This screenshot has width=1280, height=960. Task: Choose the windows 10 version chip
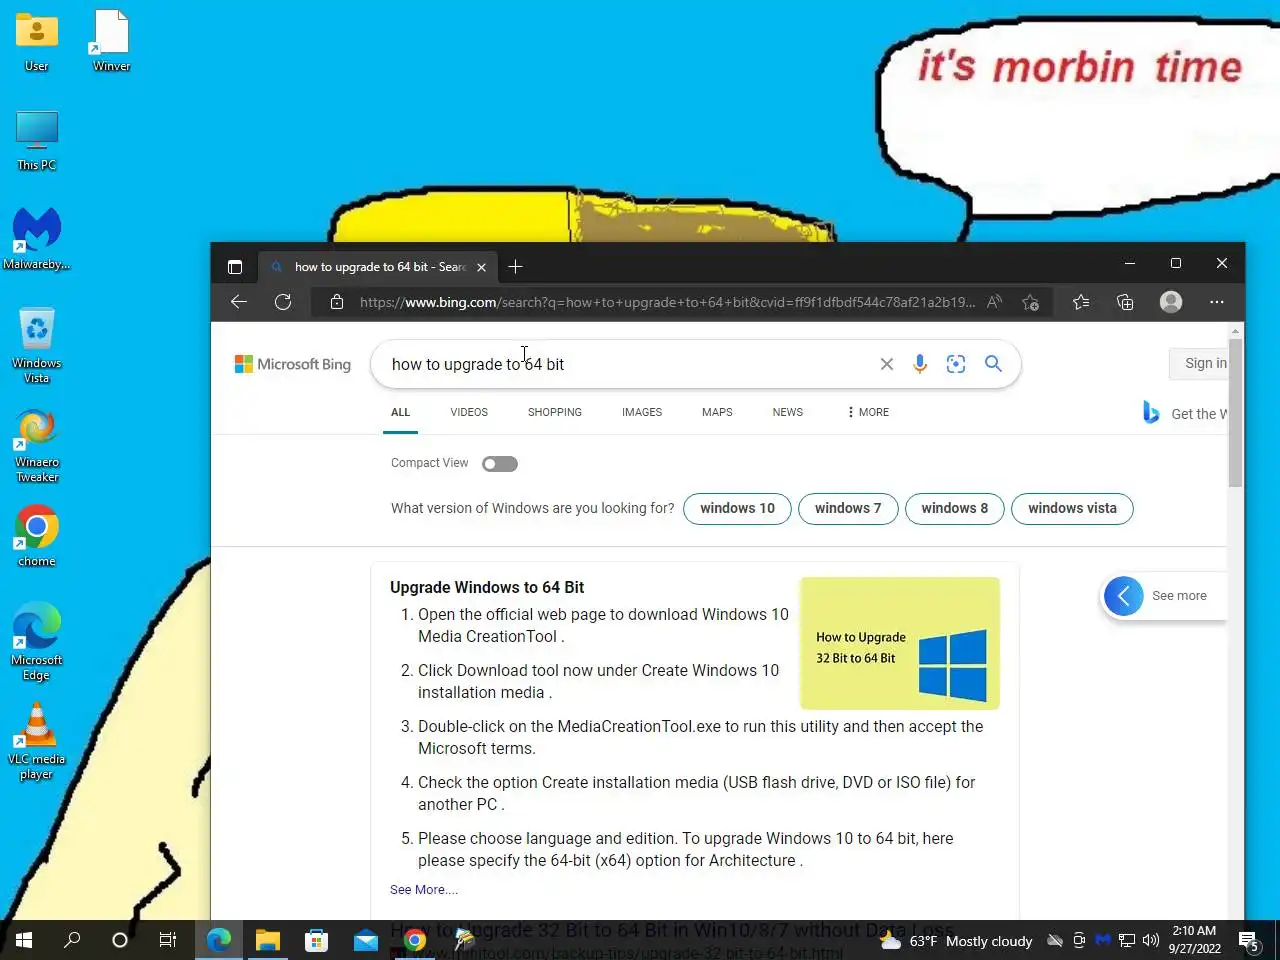coord(737,508)
